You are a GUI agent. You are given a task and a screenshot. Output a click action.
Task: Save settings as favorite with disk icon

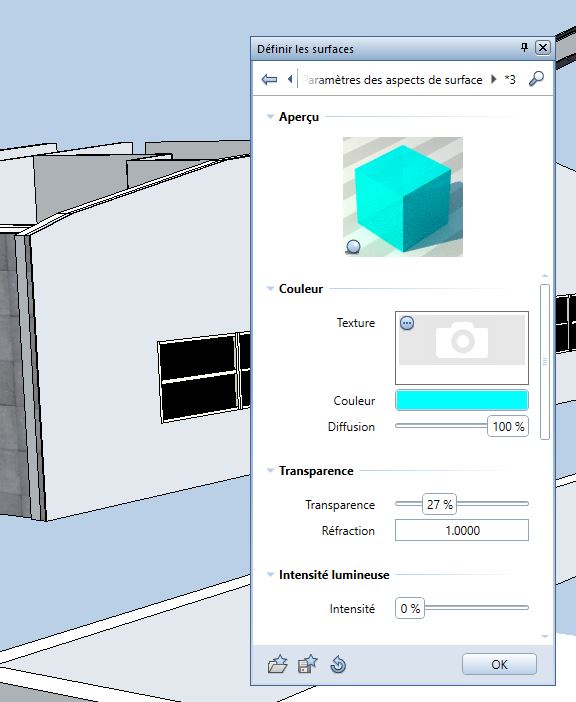tap(307, 664)
